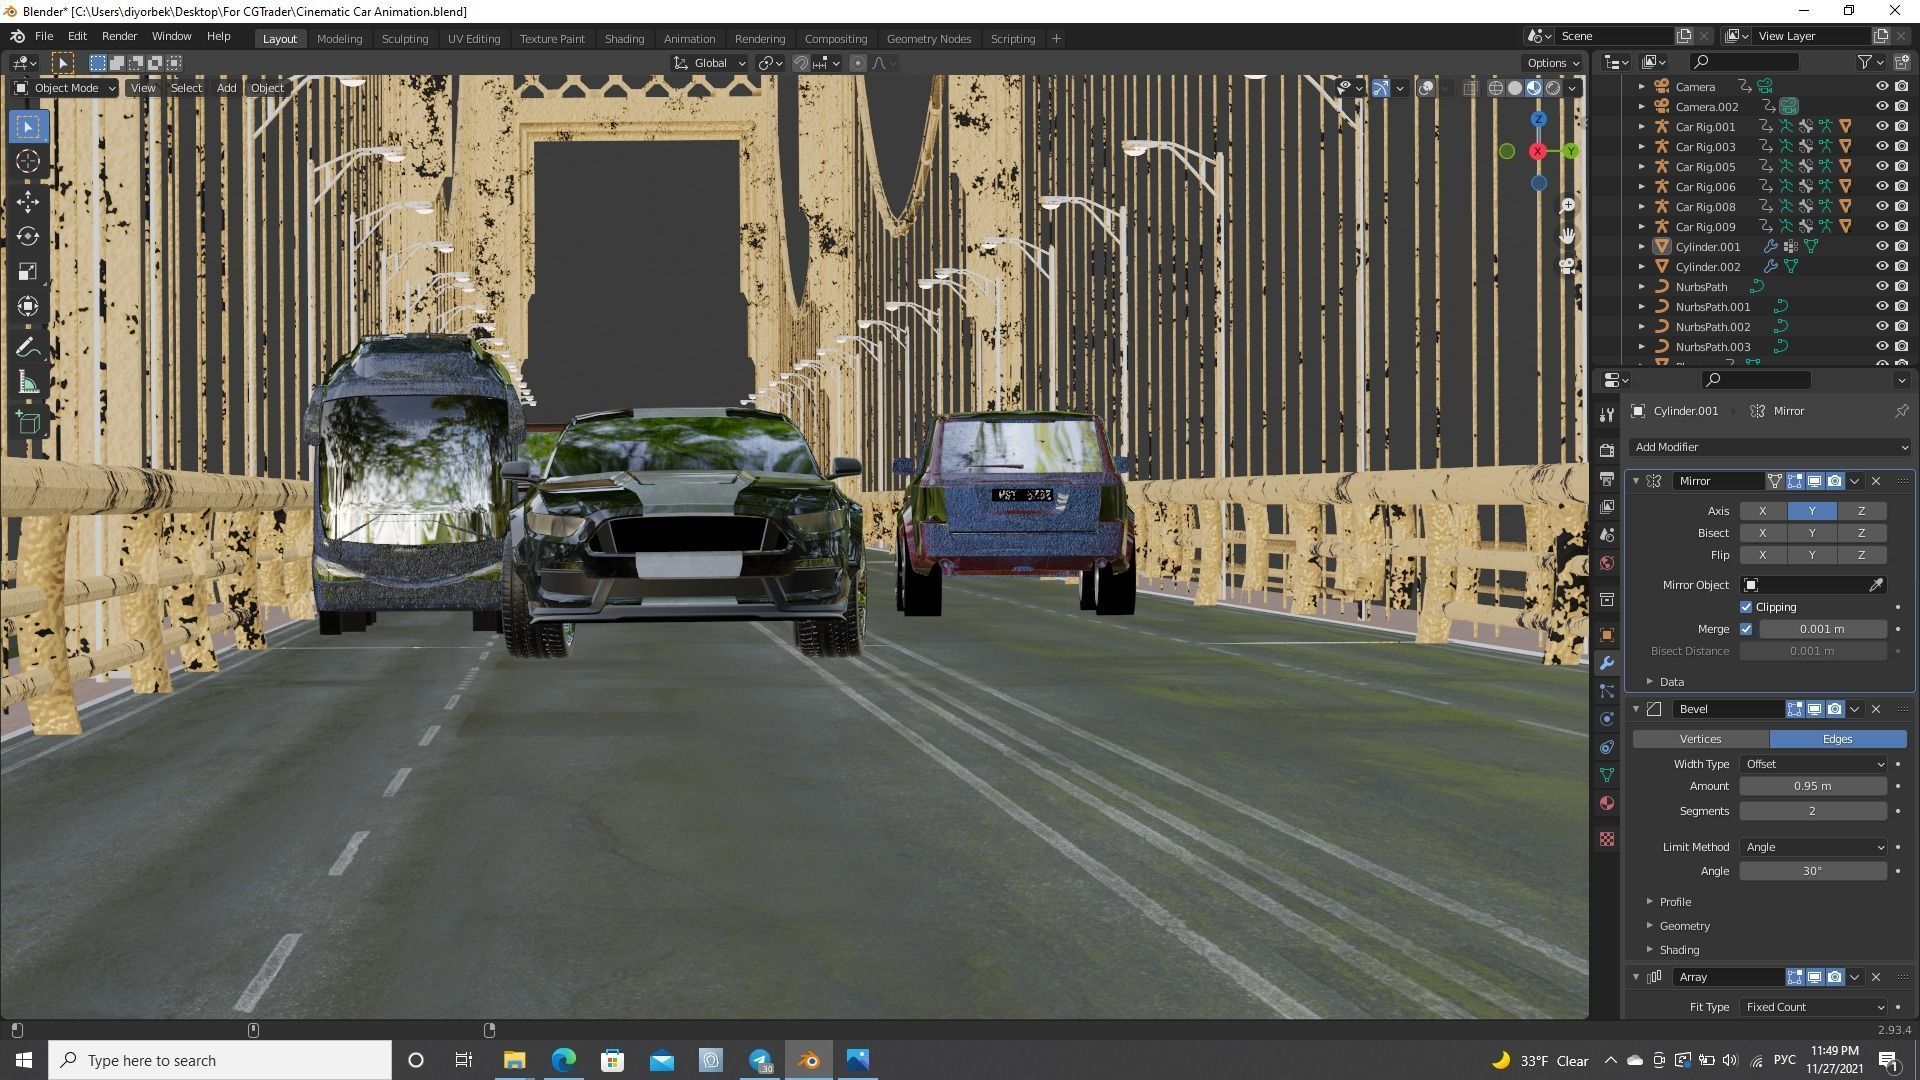1920x1080 pixels.
Task: Disable NurbsPath in renders
Action: [x=1901, y=287]
